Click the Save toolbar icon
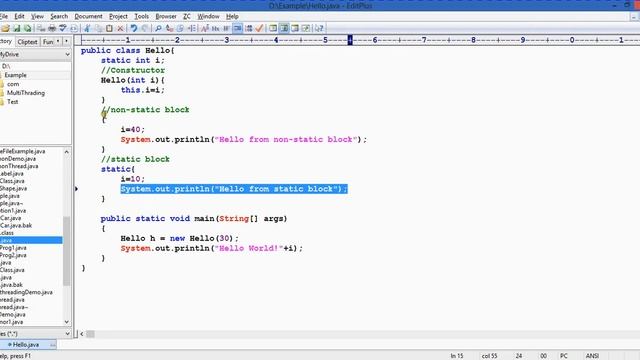This screenshot has height=360, width=640. (16, 28)
